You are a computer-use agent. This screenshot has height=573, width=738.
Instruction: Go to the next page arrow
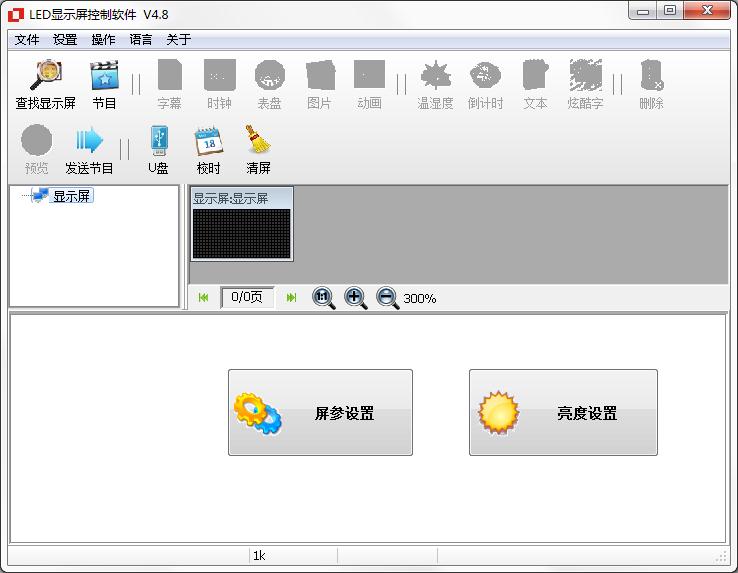click(x=291, y=297)
